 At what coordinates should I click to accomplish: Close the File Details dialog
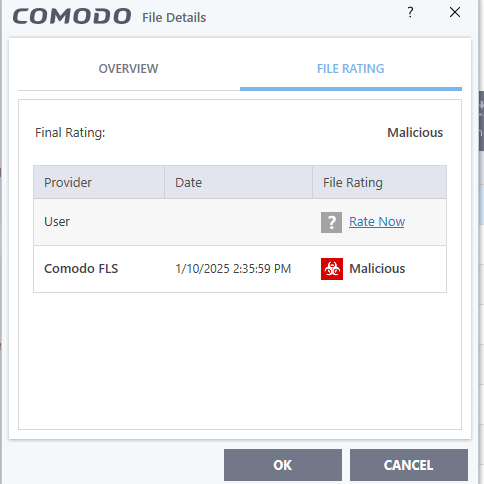[455, 12]
